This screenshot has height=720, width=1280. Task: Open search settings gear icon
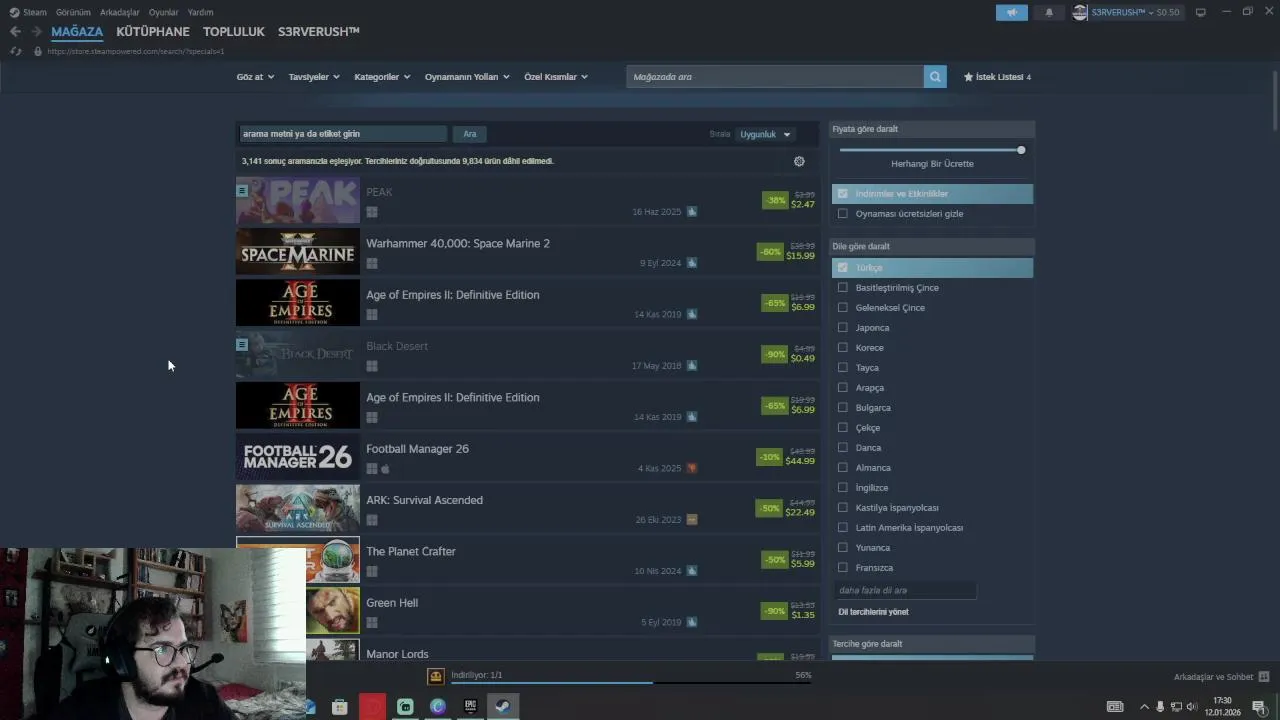[799, 161]
